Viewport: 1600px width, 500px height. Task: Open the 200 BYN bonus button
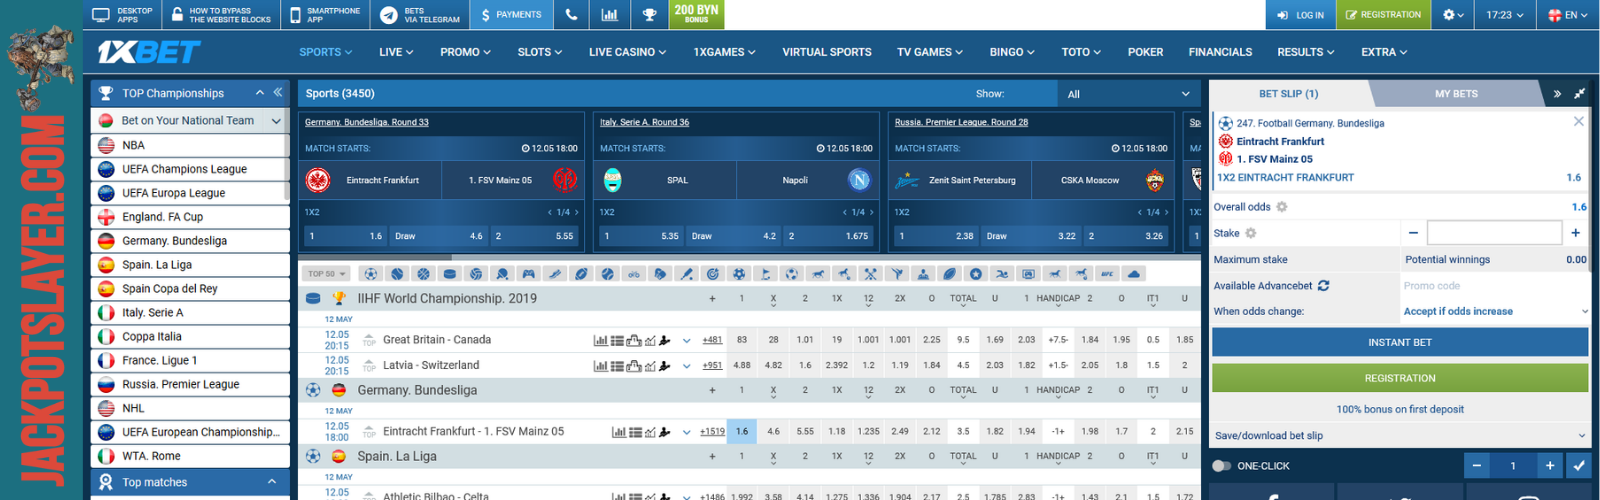coord(697,14)
